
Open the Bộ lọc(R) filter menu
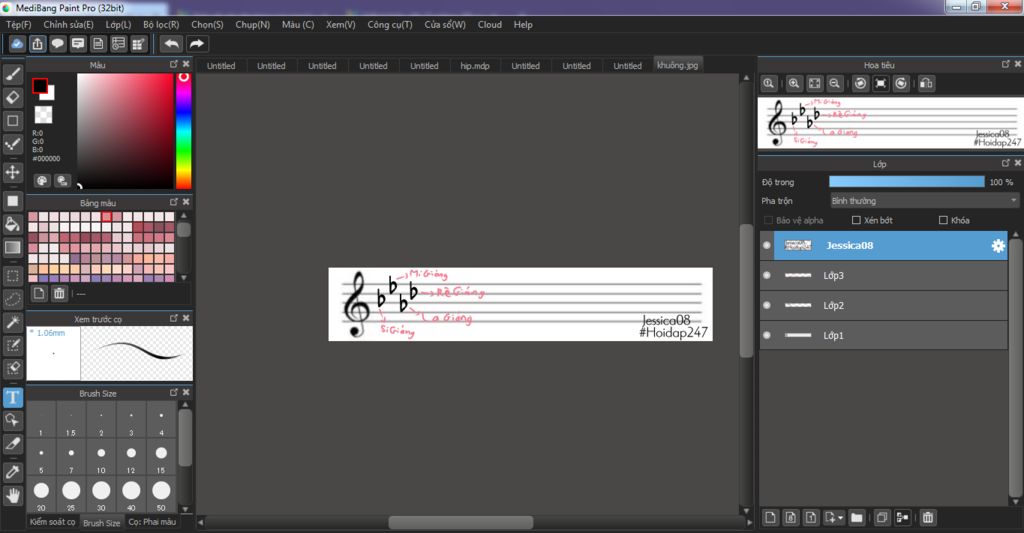[x=161, y=24]
